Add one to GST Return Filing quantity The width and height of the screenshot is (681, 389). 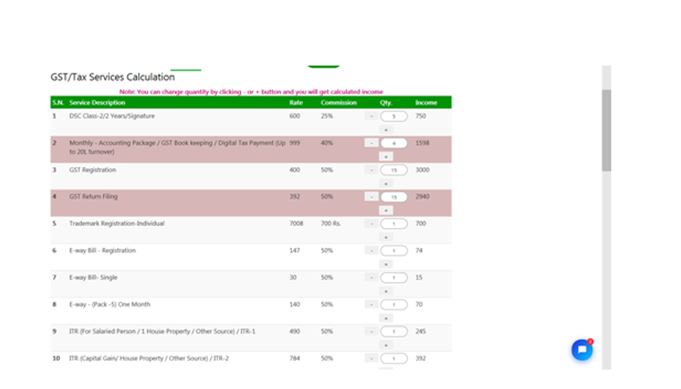click(386, 211)
